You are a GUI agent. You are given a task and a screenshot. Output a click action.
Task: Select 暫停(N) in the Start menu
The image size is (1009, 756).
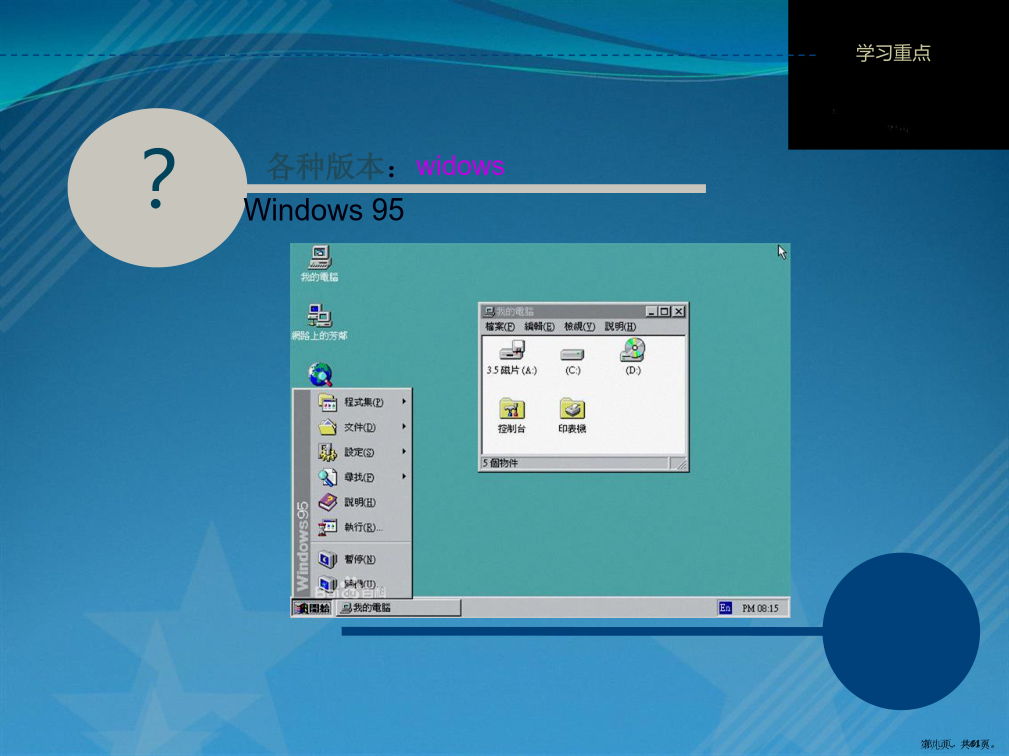coord(361,560)
